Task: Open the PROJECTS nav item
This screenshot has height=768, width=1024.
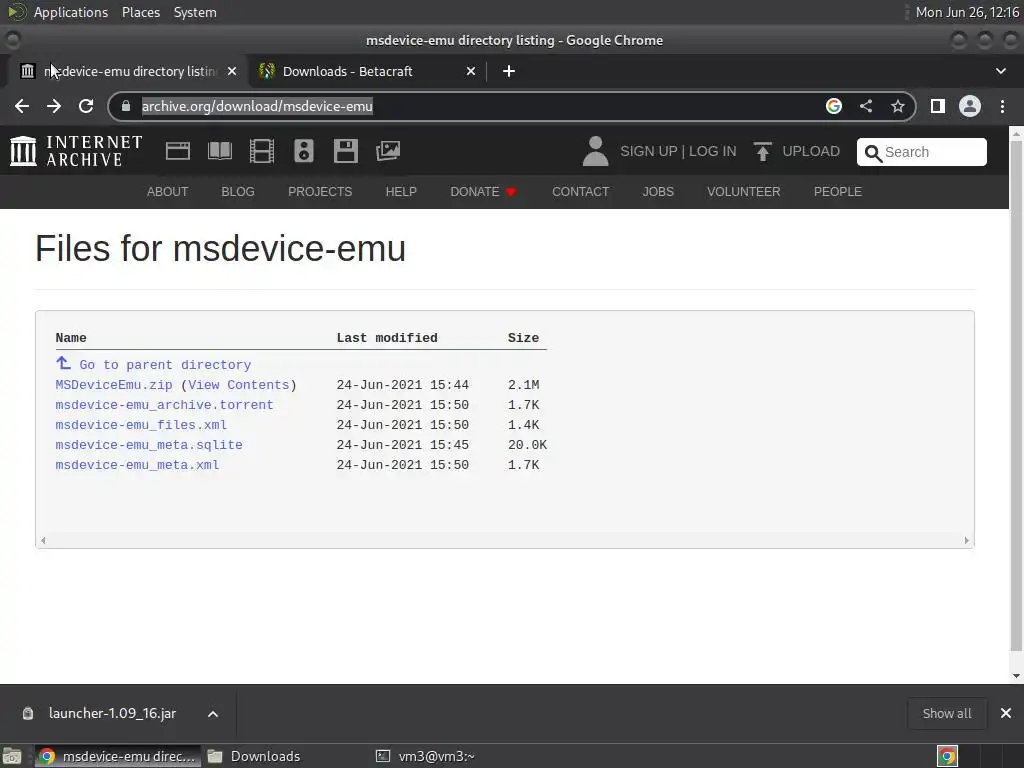Action: 320,191
